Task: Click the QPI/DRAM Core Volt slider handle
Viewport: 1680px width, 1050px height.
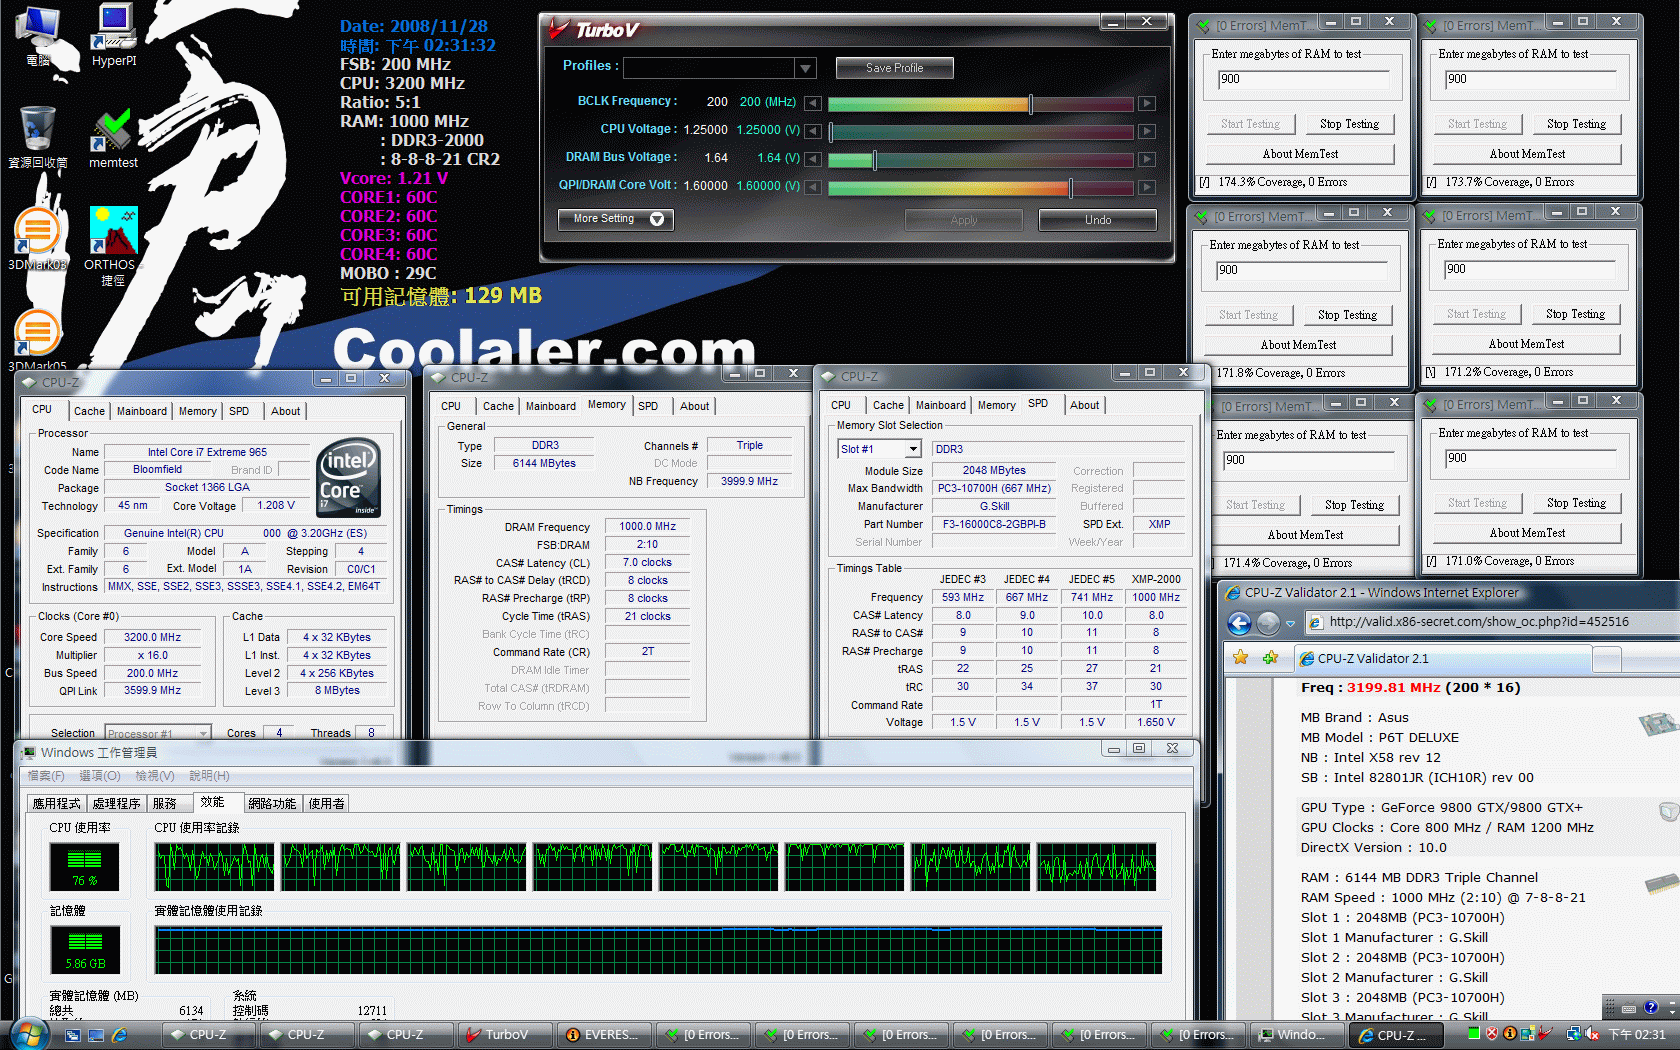Action: pyautogui.click(x=1070, y=188)
